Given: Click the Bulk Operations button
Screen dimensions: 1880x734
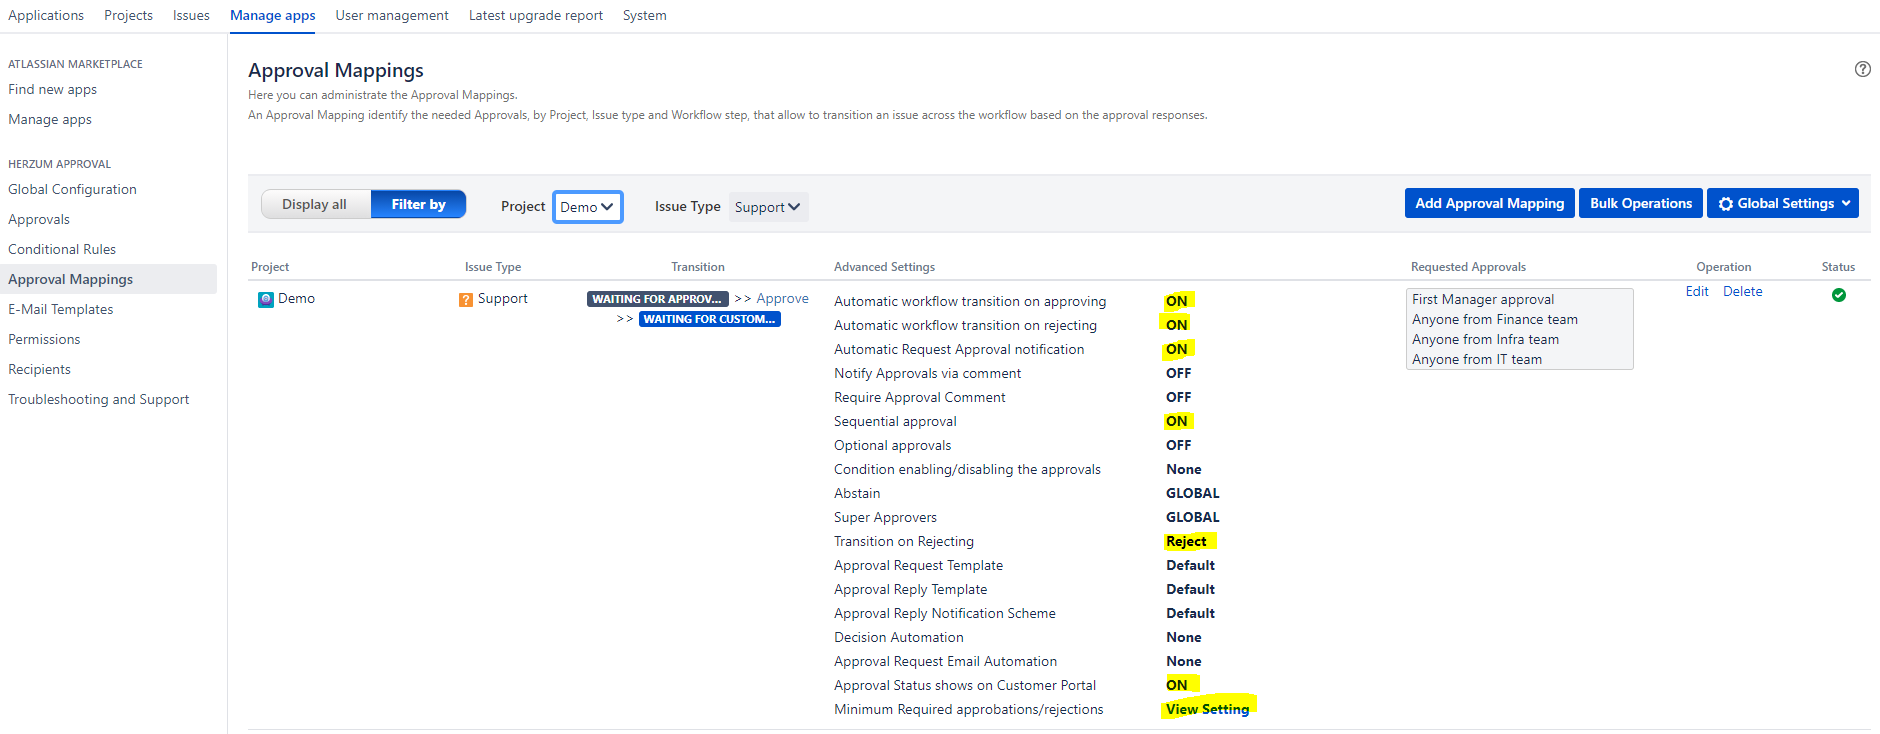Looking at the screenshot, I should [1640, 203].
